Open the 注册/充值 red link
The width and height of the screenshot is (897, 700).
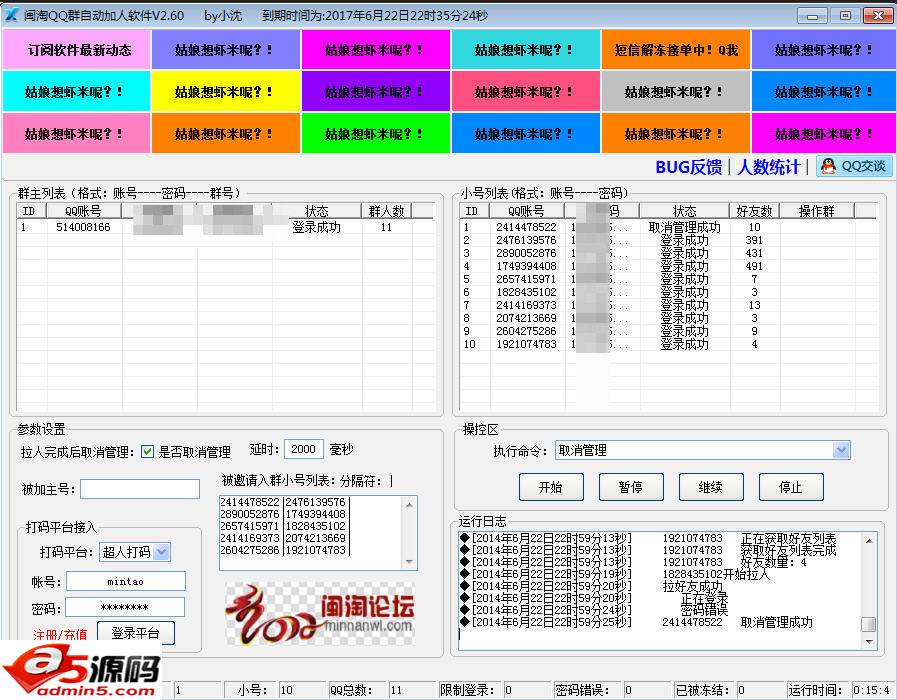point(60,635)
